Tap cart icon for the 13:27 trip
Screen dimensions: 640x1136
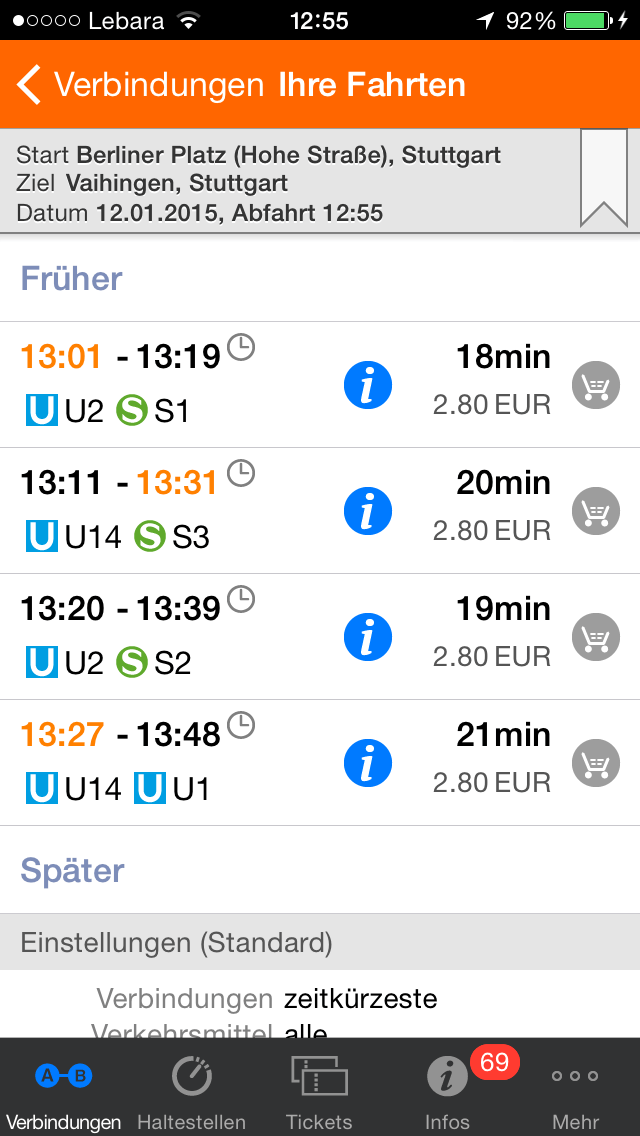click(x=595, y=763)
